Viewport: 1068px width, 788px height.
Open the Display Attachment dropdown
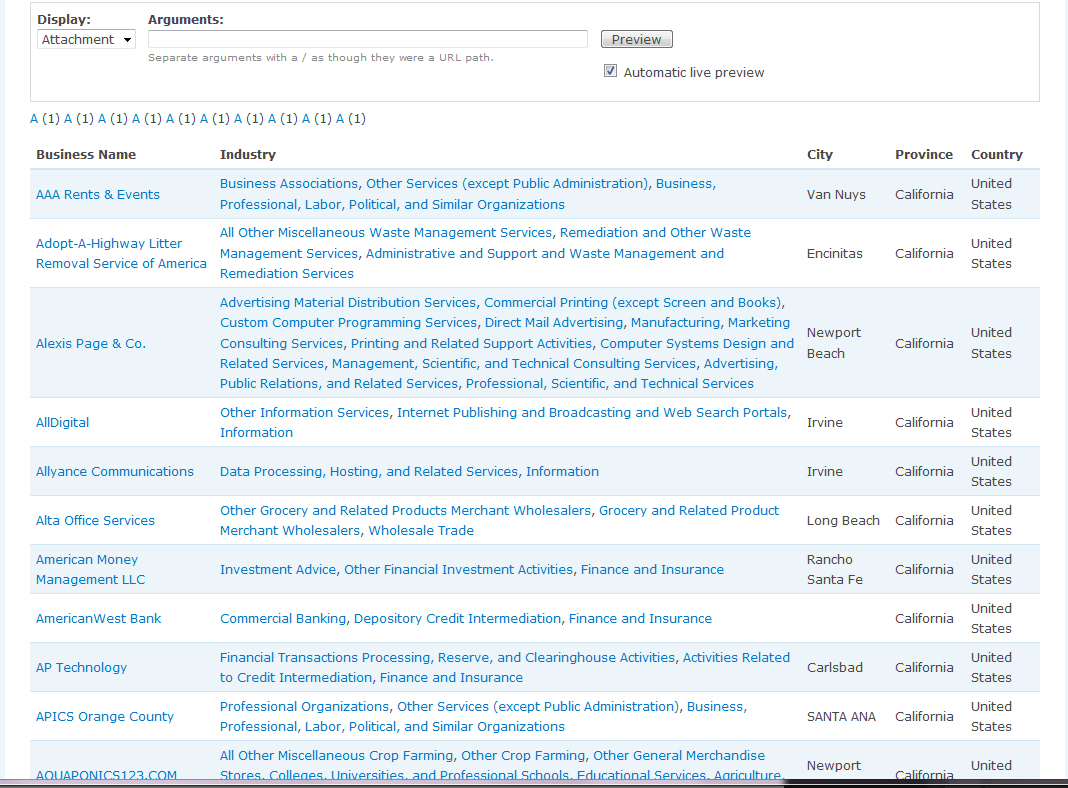click(87, 40)
